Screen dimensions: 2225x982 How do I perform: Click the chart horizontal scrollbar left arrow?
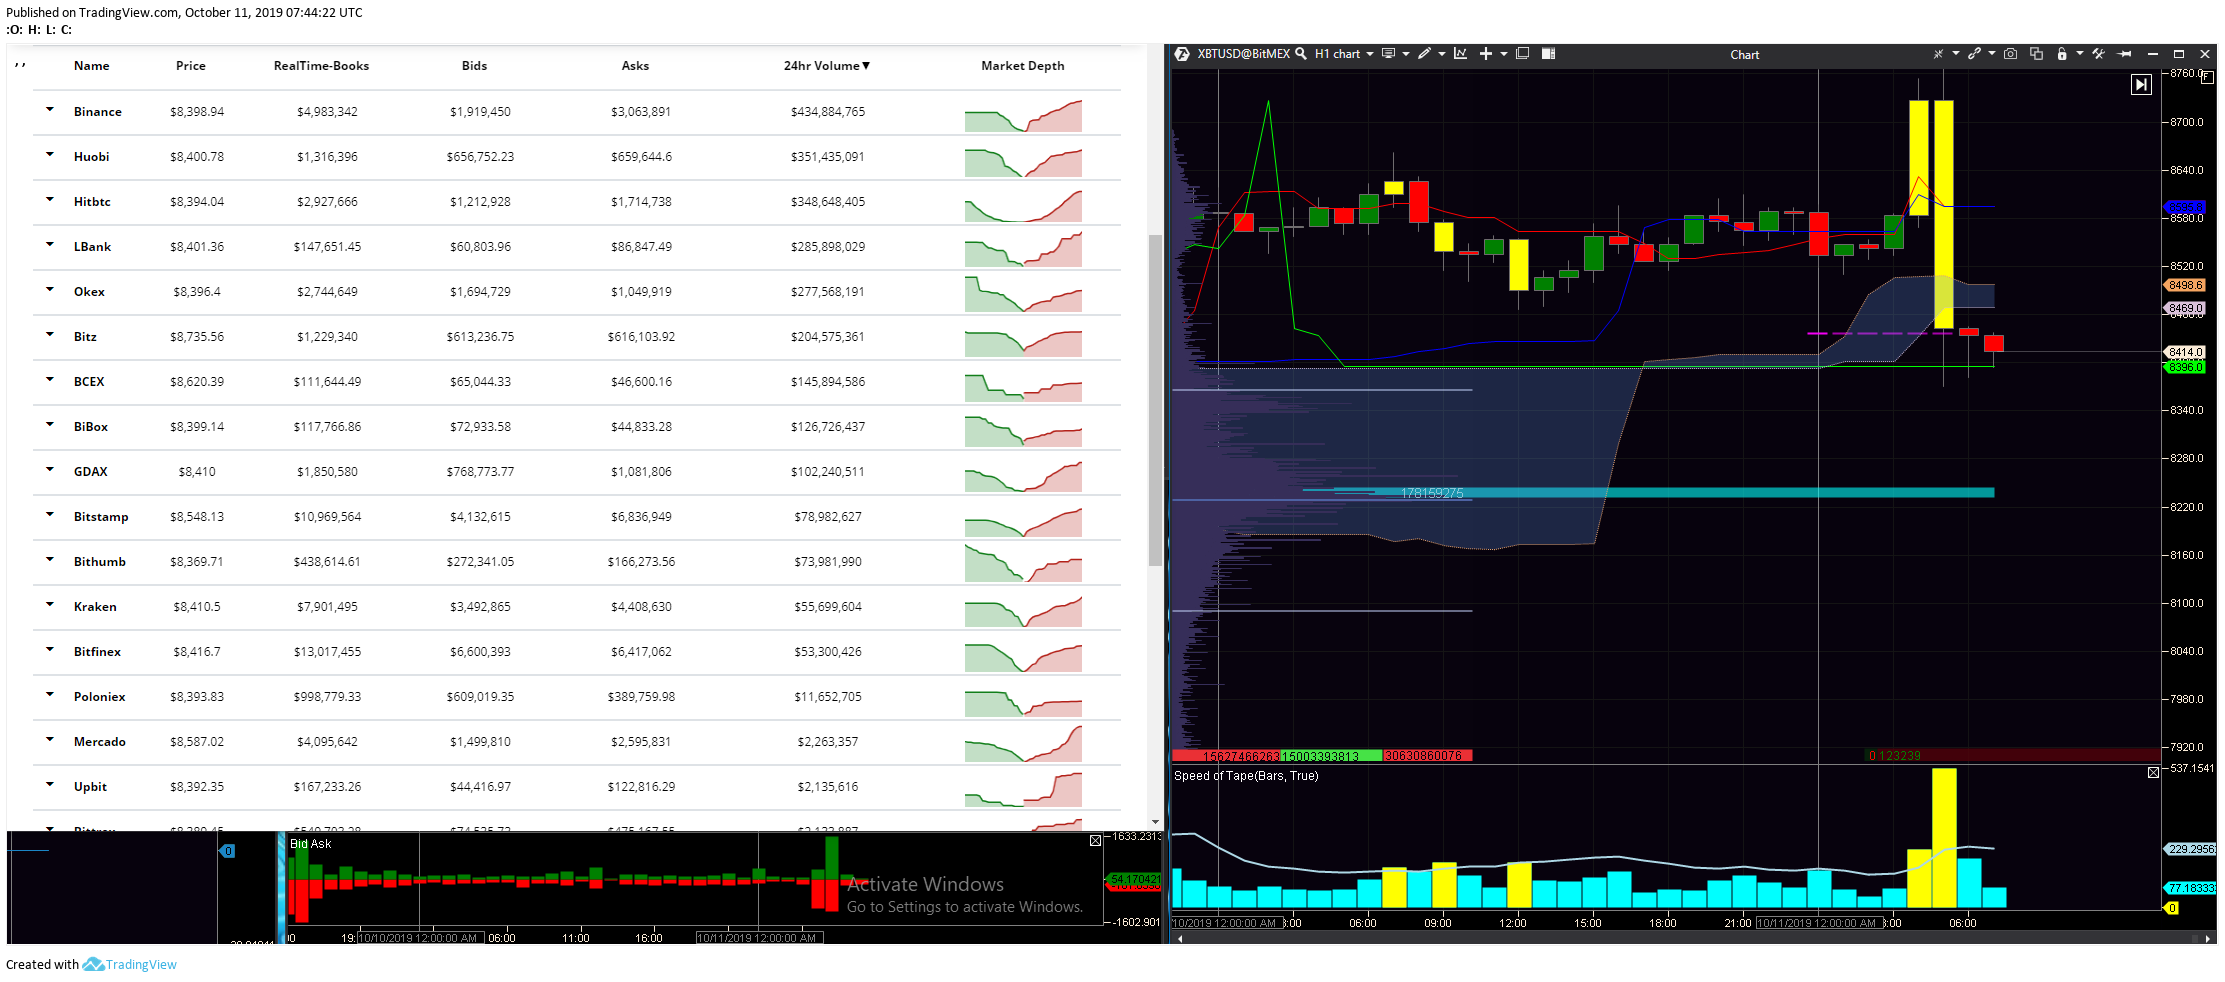(1180, 938)
